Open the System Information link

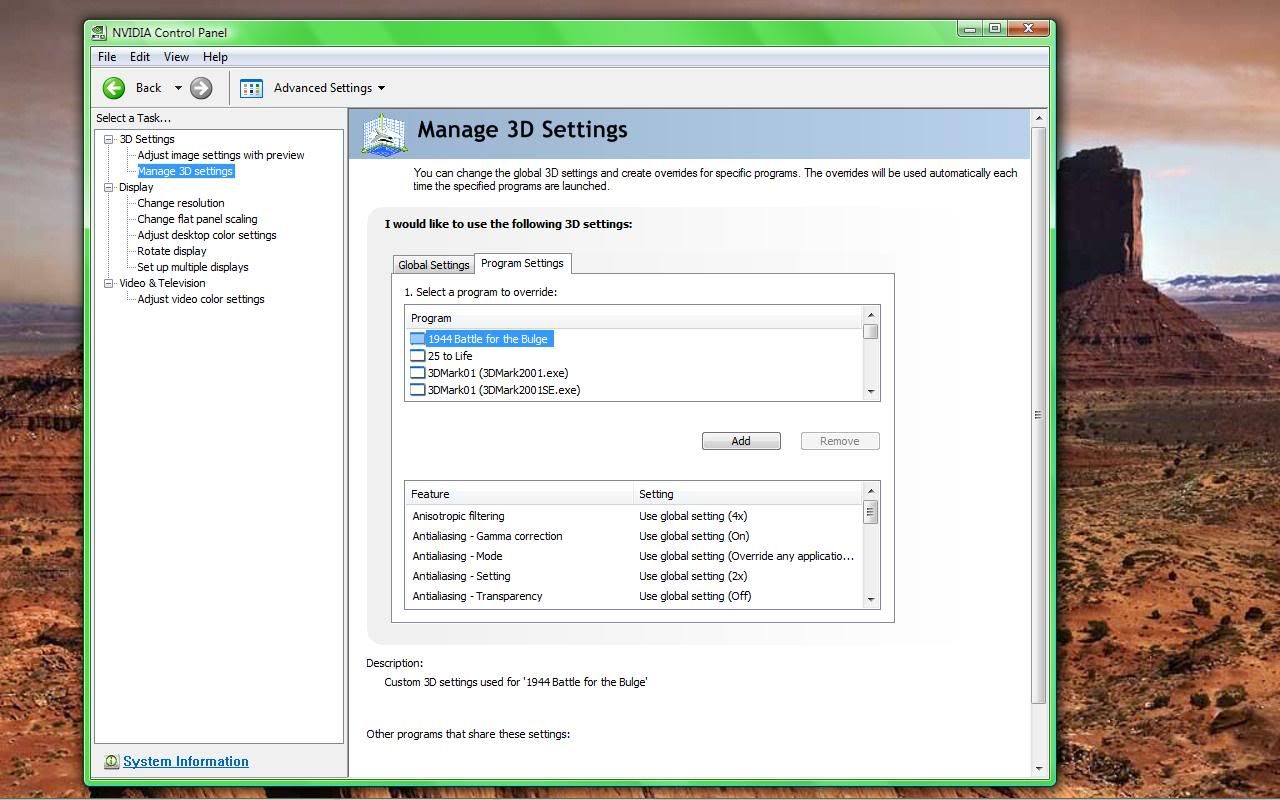(x=186, y=762)
